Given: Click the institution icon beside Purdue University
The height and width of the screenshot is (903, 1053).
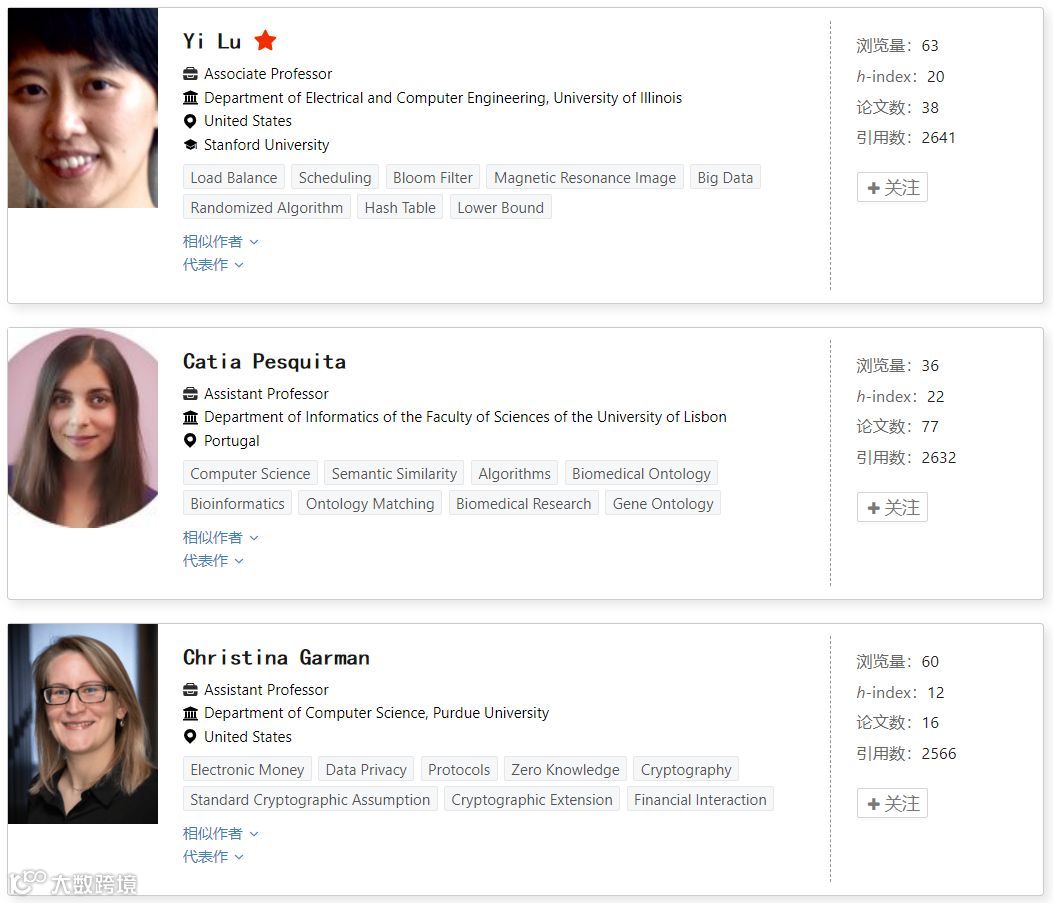Looking at the screenshot, I should [x=190, y=714].
